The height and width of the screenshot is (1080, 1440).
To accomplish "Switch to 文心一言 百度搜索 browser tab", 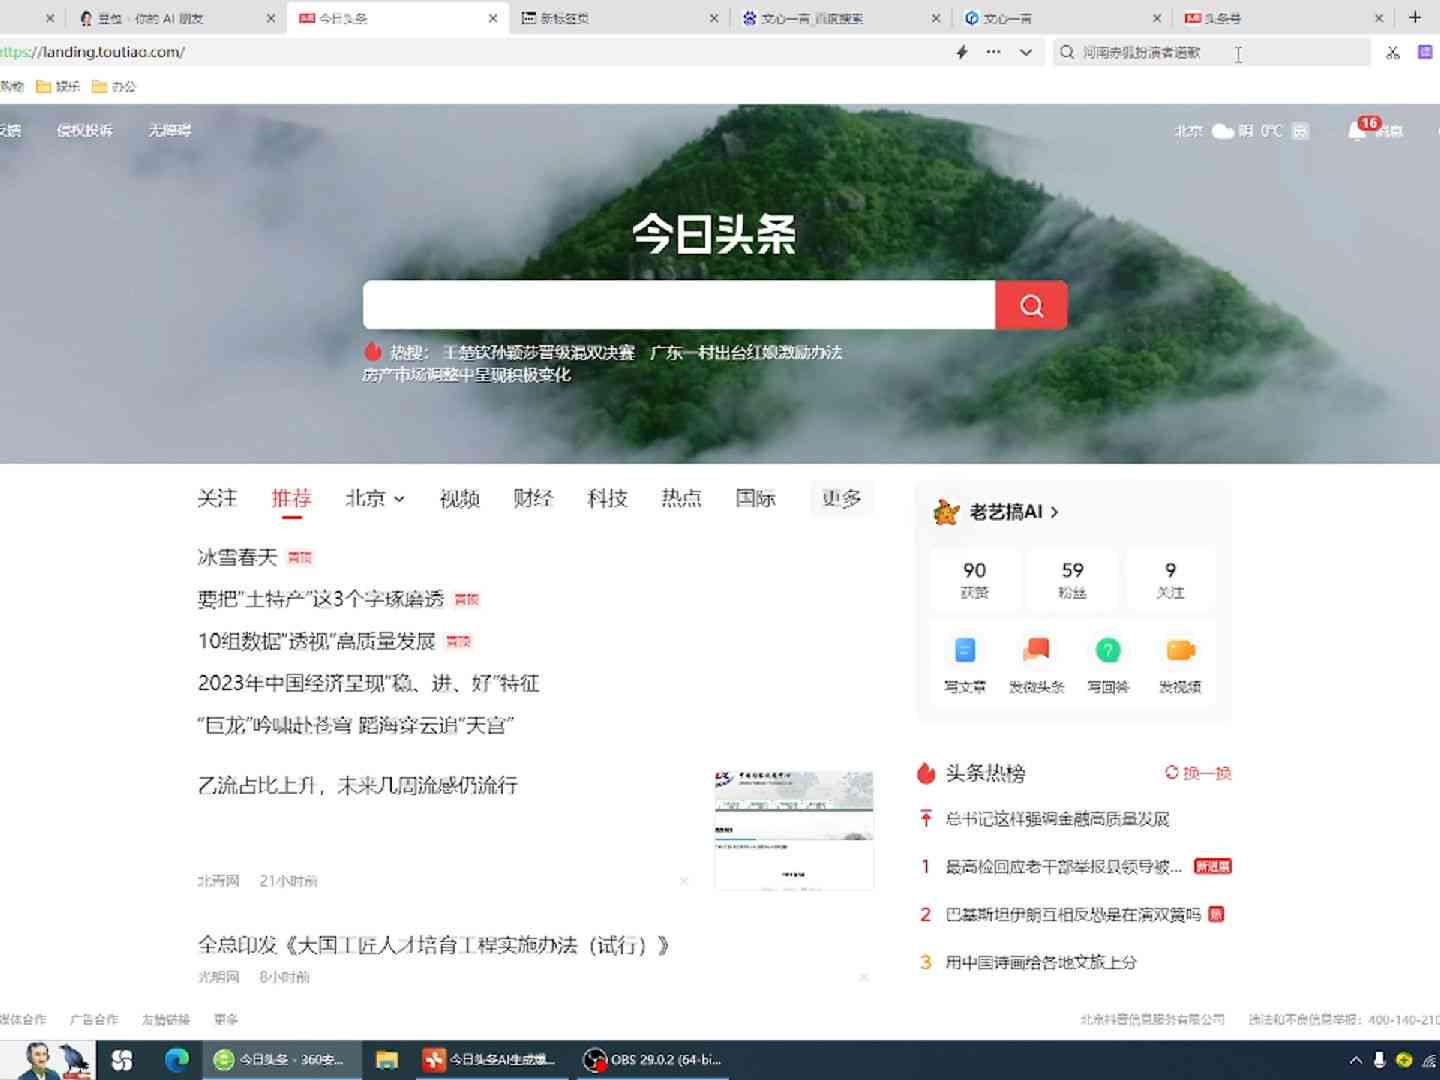I will [x=840, y=18].
